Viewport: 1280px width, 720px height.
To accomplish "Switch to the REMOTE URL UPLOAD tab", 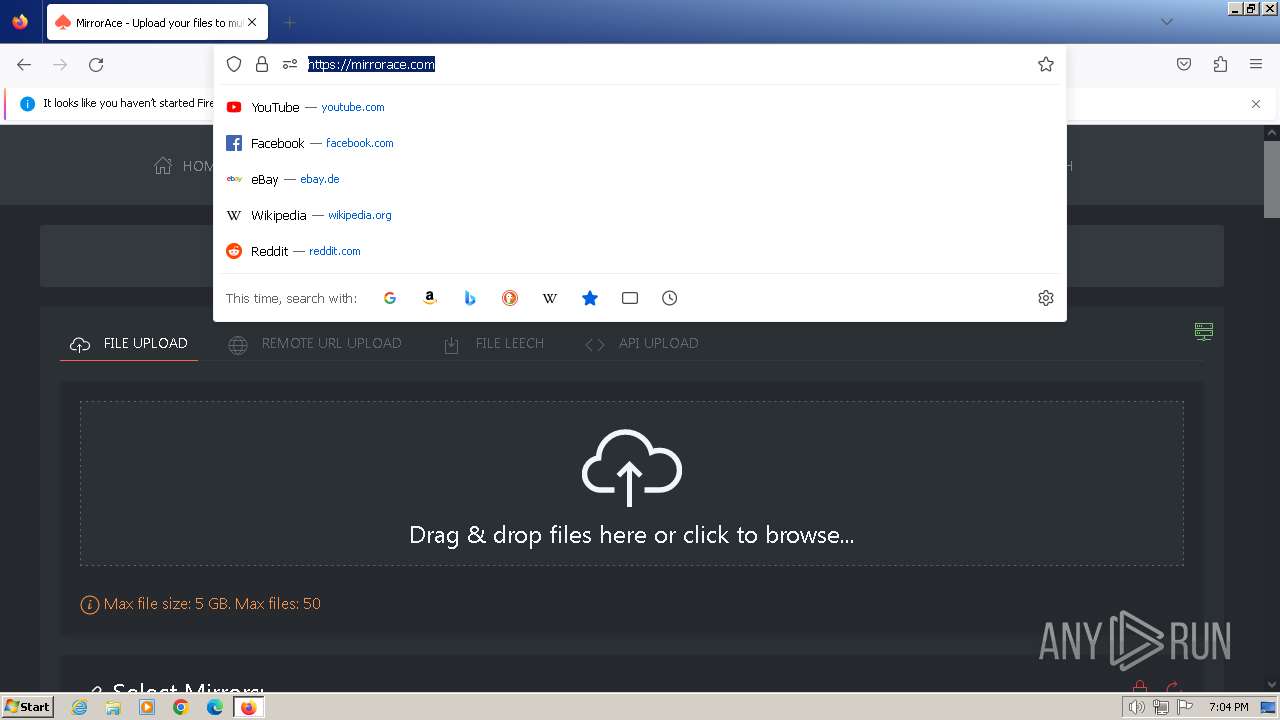I will click(x=315, y=343).
